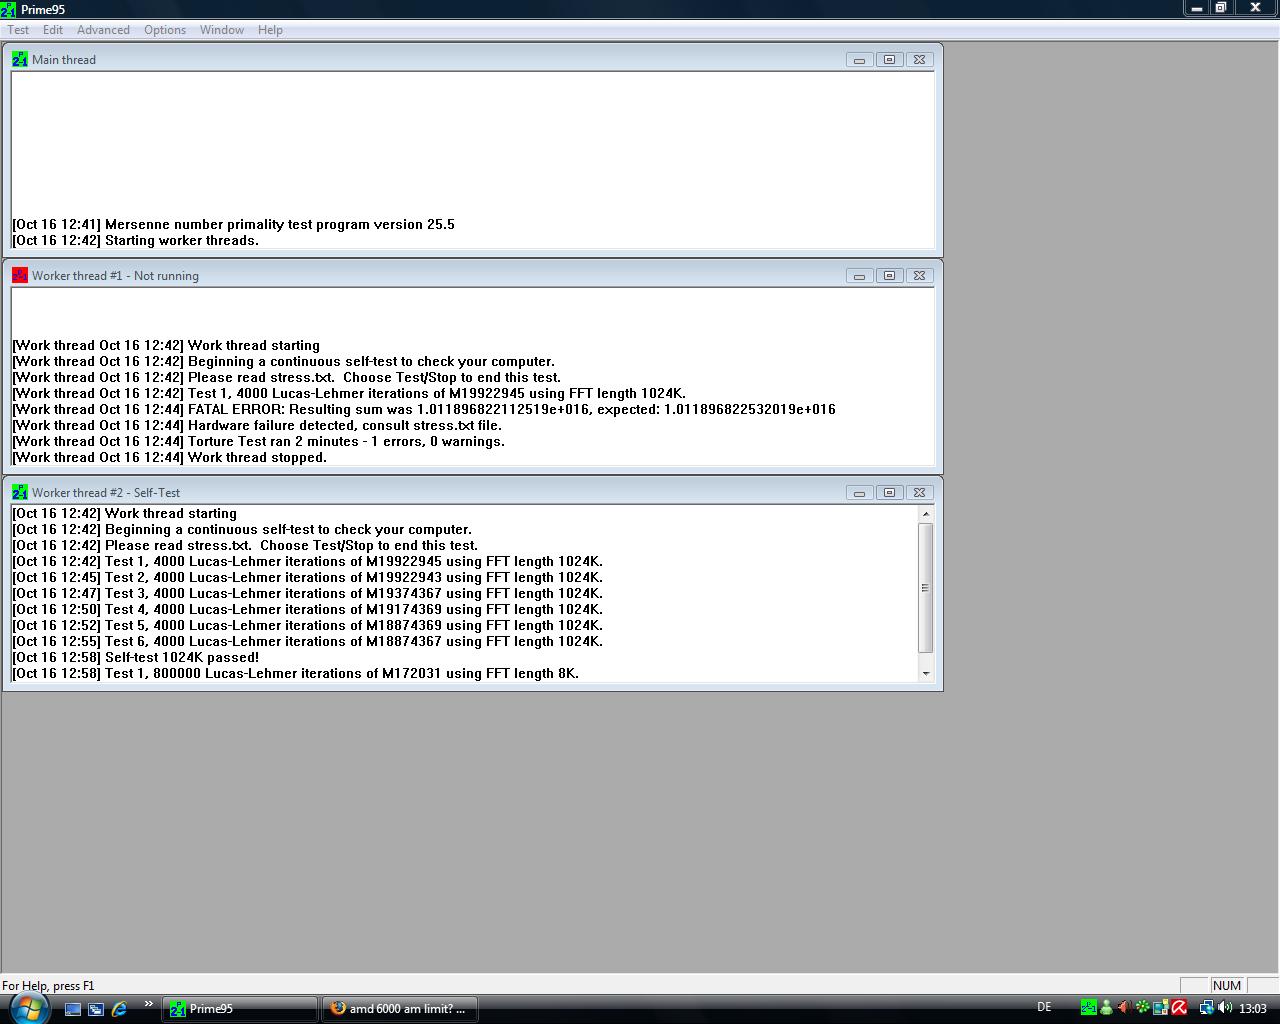Open the Options menu
The height and width of the screenshot is (1024, 1280).
pyautogui.click(x=165, y=30)
